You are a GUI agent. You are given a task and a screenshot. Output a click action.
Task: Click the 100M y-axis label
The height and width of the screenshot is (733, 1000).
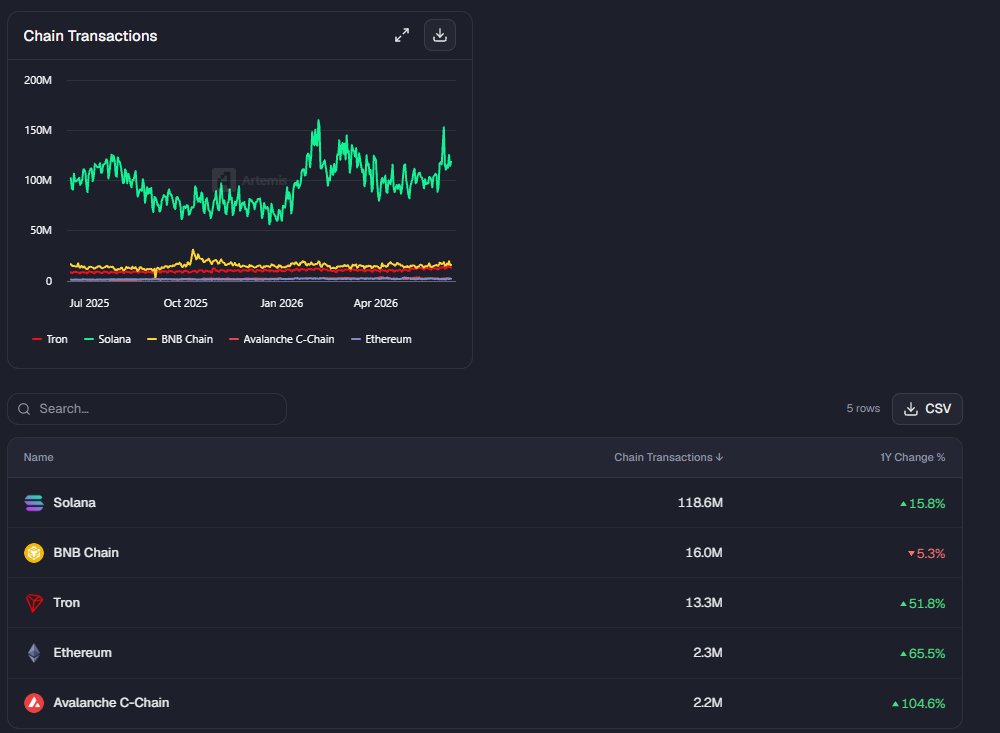click(x=38, y=180)
